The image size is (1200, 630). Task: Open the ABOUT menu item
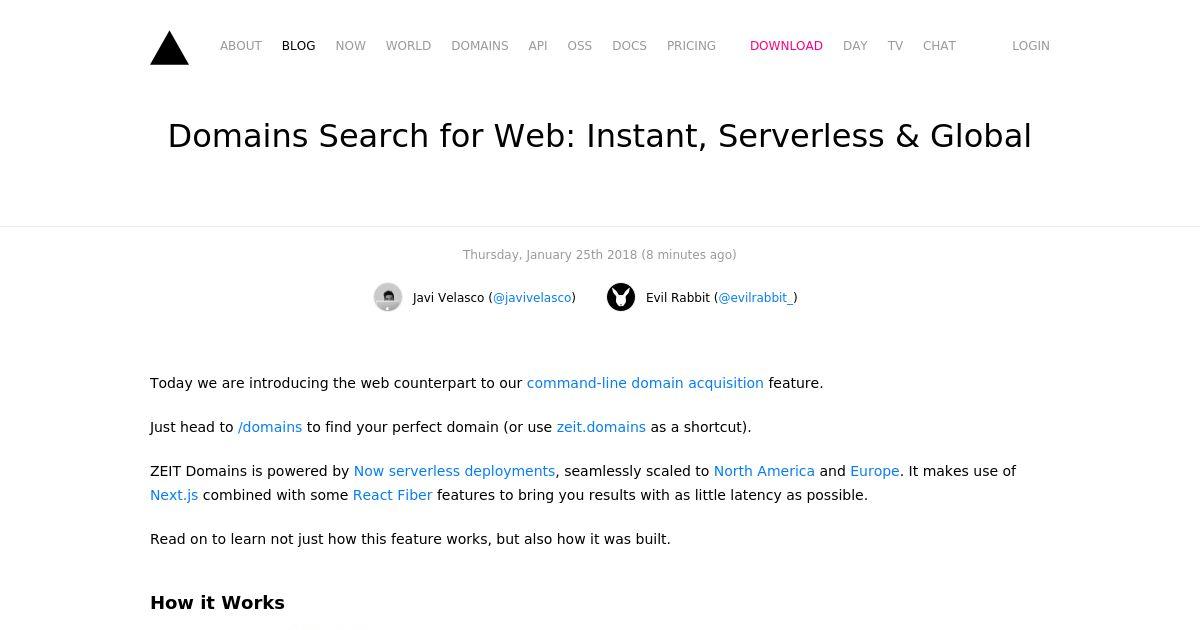[x=241, y=46]
